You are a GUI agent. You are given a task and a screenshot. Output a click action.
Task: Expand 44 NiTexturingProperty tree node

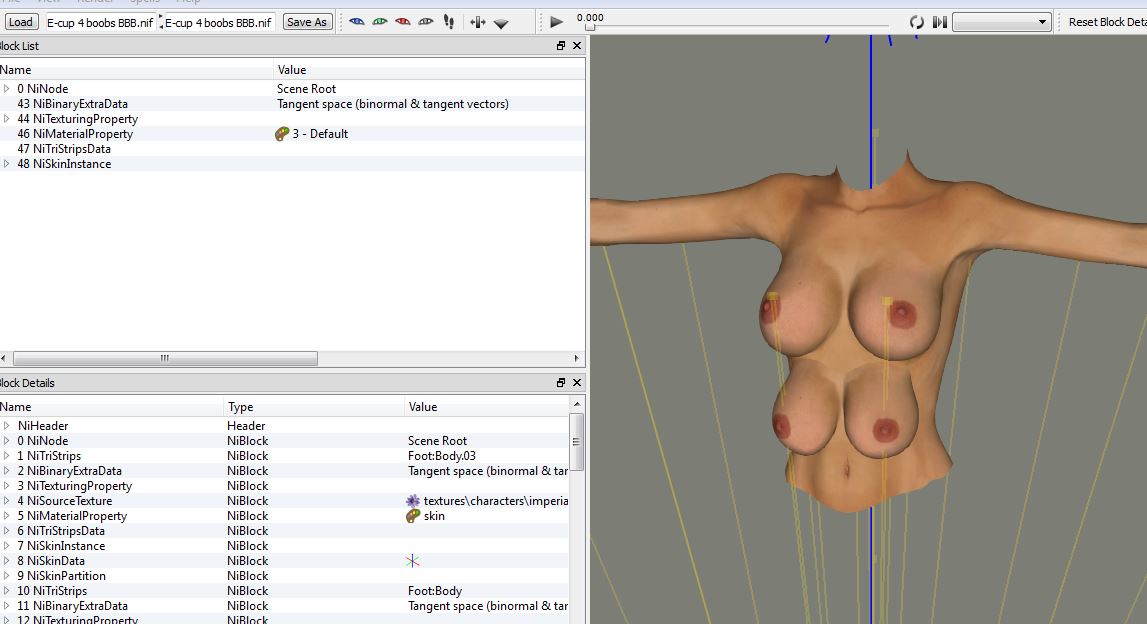pos(7,119)
